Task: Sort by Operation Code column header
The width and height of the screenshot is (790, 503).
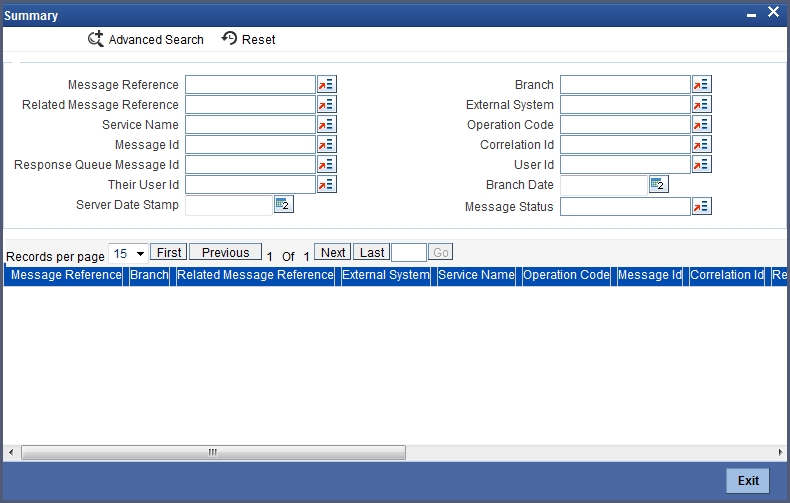Action: click(566, 275)
